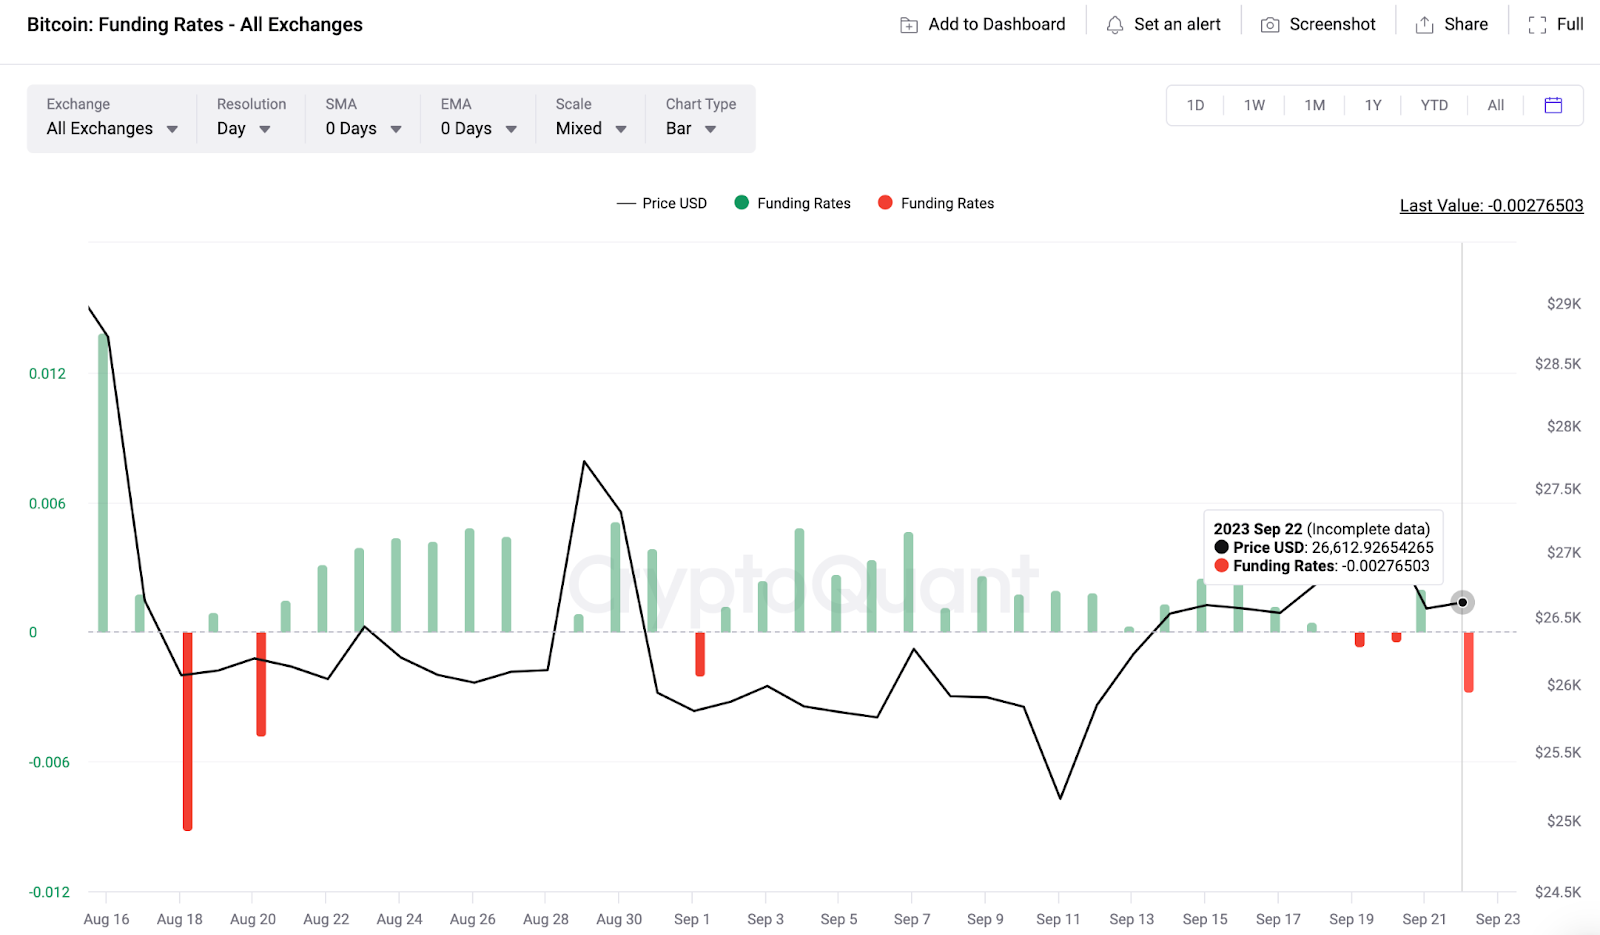
Task: Click the Set an alert bell icon
Action: (1114, 25)
